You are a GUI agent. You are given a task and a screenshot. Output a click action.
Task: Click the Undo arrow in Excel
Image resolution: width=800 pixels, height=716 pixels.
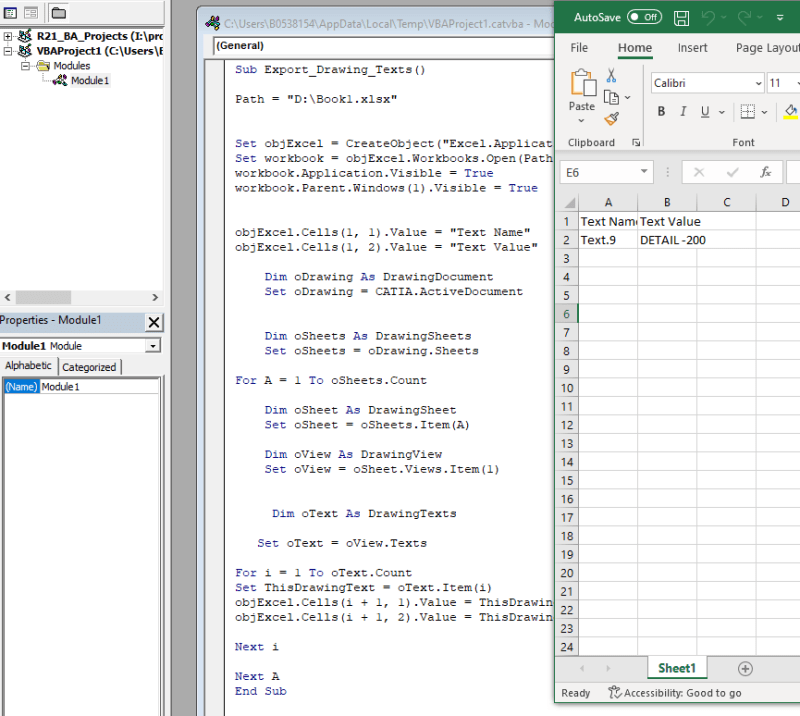pos(708,17)
